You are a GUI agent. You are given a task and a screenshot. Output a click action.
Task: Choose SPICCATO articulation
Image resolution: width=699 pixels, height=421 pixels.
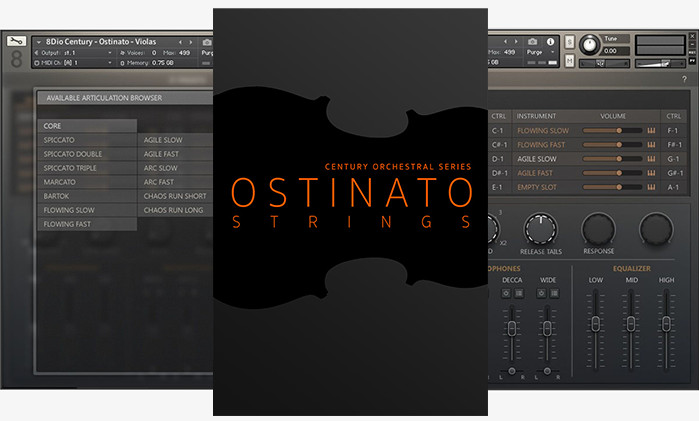coord(87,140)
